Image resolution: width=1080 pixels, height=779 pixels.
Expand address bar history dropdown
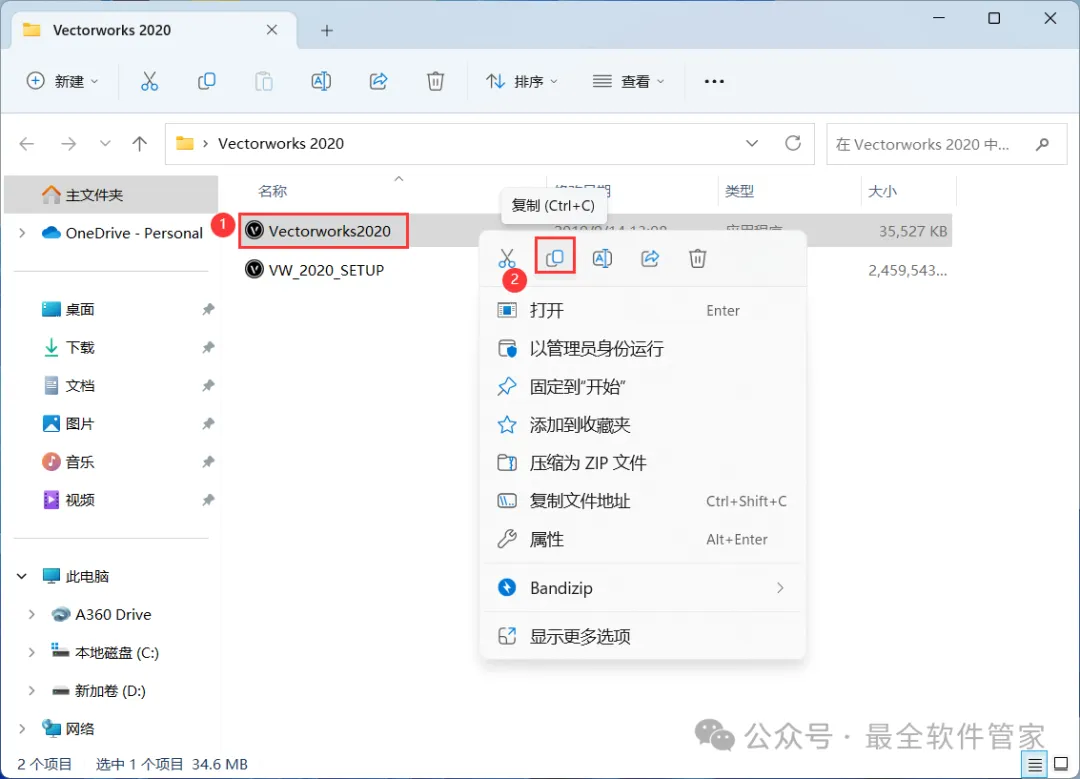point(752,143)
